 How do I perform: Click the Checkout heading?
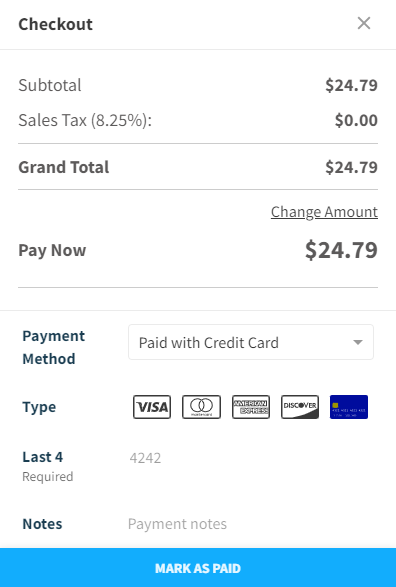click(x=55, y=24)
